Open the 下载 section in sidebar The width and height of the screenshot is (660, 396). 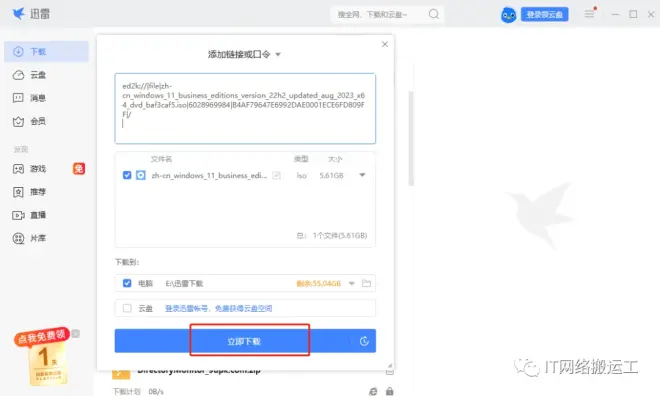(46, 52)
